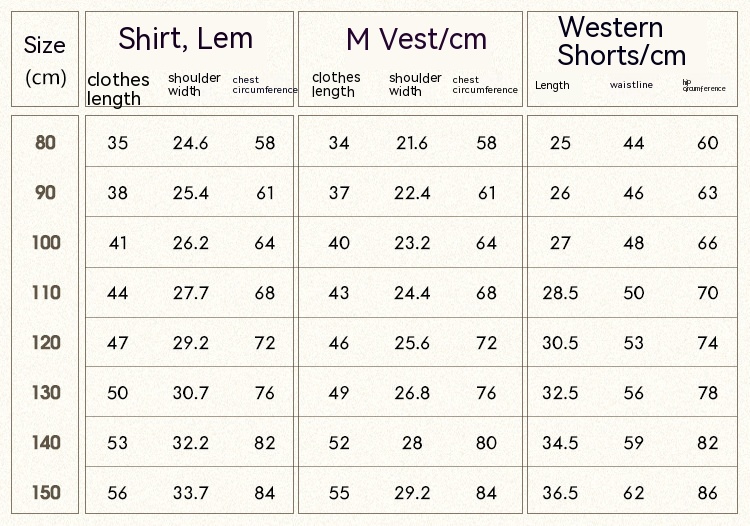Click the shorts length value 28.5
The width and height of the screenshot is (750, 526).
pos(560,293)
